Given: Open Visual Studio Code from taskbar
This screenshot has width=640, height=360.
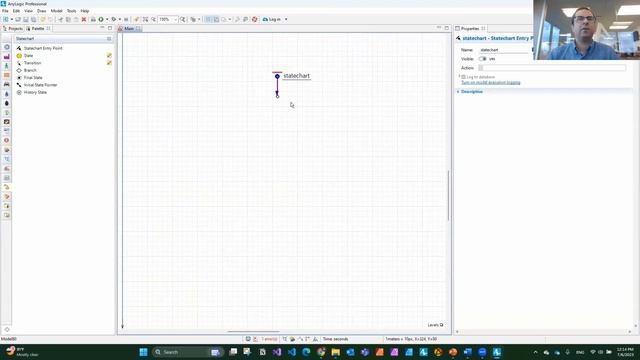Looking at the screenshot, I should [x=292, y=352].
